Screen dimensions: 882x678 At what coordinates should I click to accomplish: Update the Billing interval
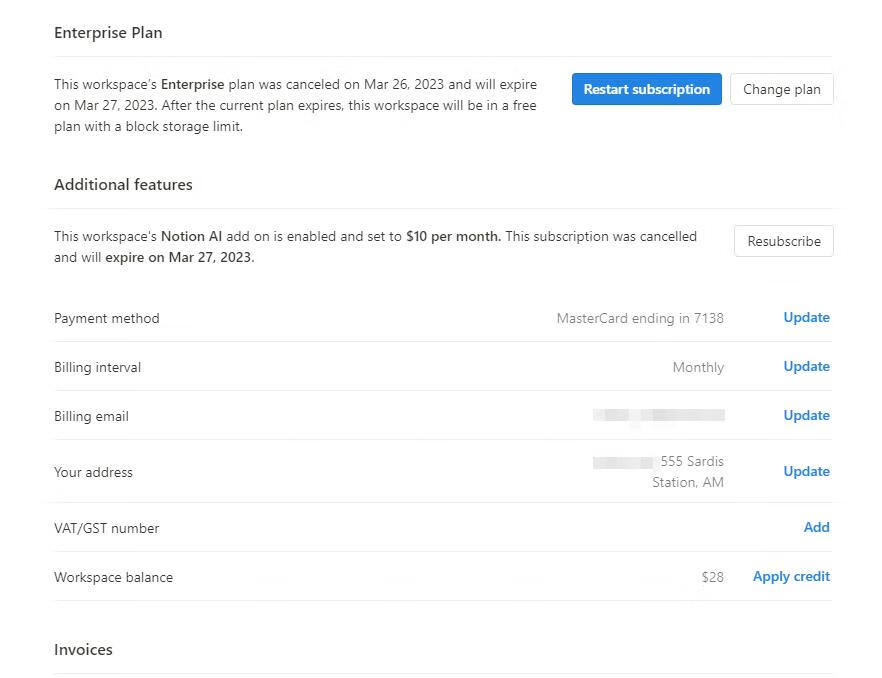coord(806,367)
